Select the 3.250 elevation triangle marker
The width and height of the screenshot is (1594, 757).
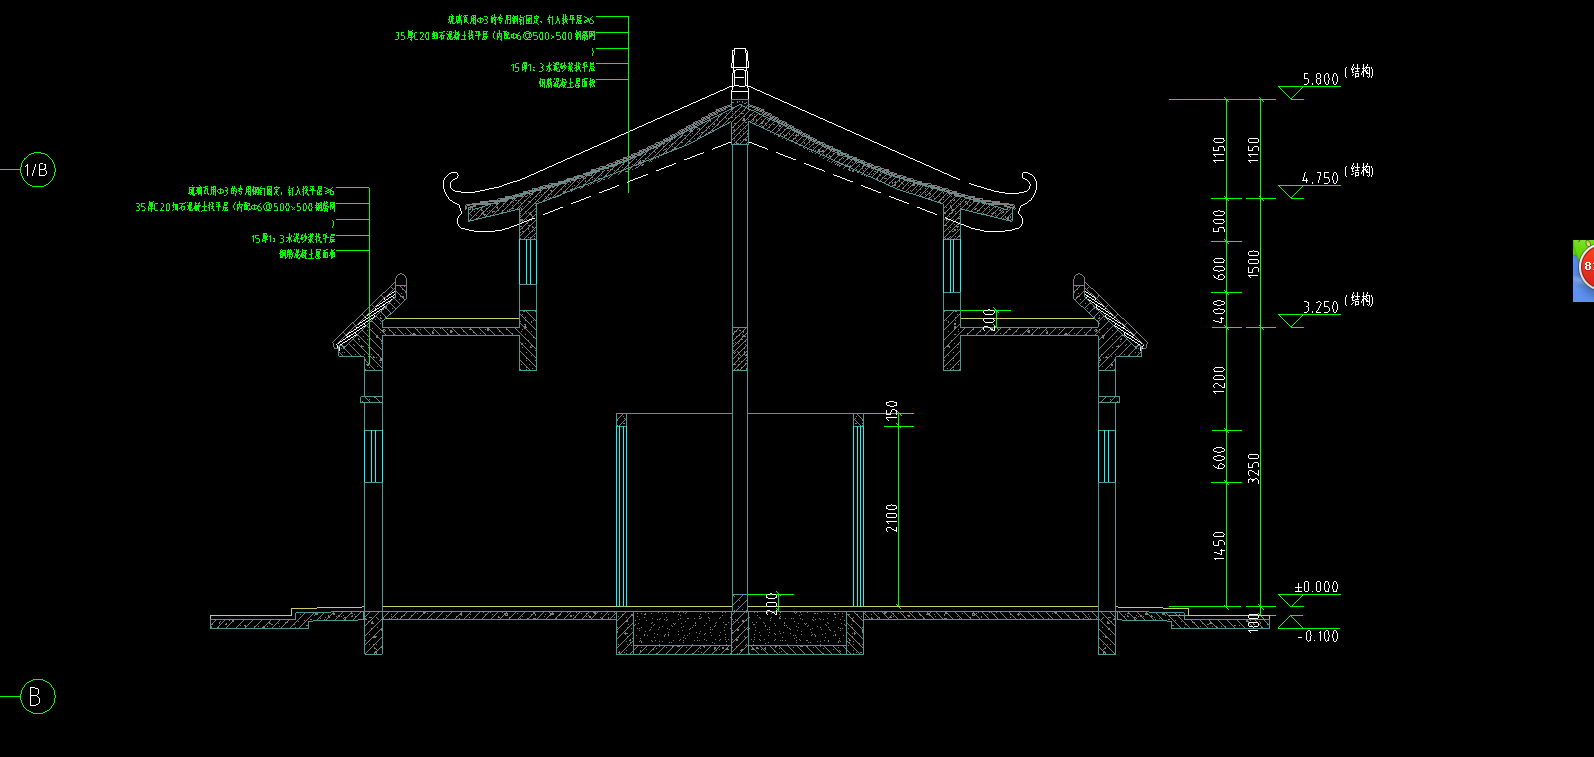1291,321
